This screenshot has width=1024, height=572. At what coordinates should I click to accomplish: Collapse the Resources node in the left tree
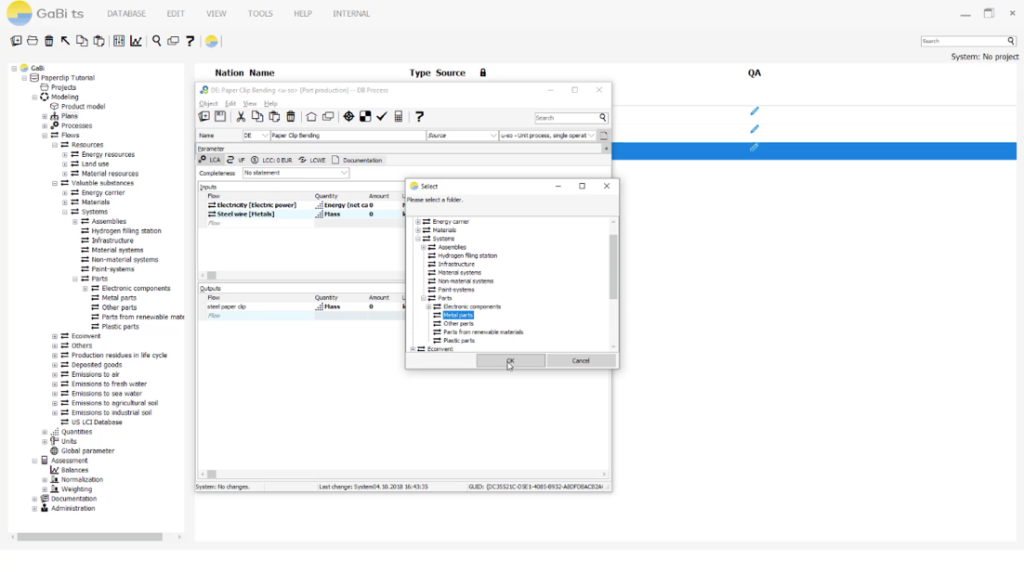55,145
